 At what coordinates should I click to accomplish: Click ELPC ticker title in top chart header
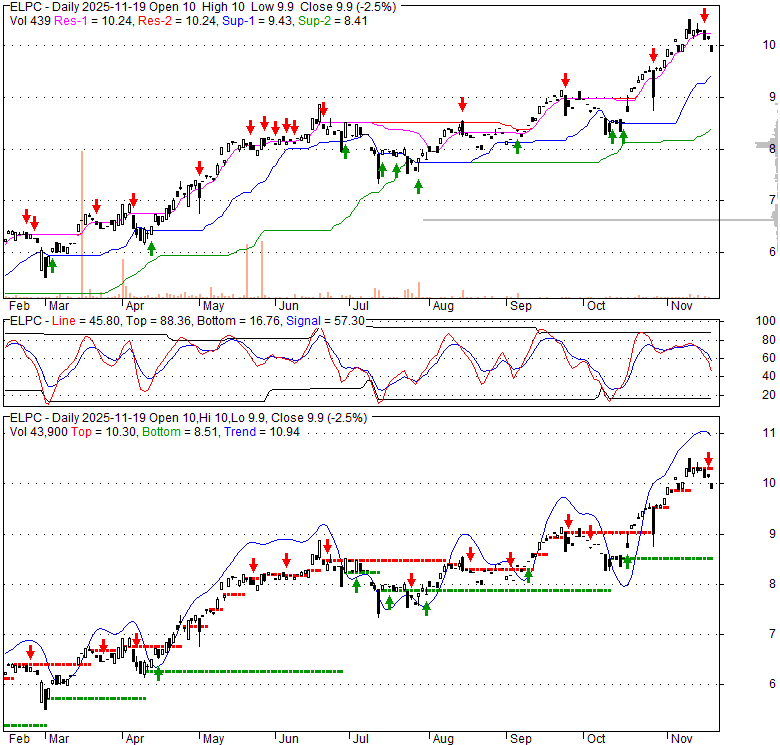click(x=23, y=7)
